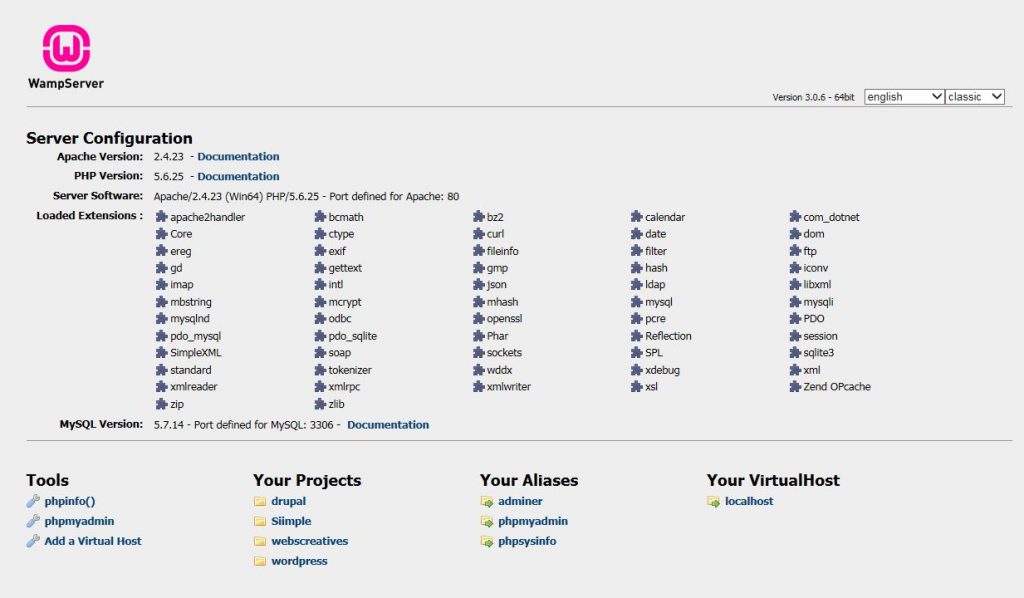Click puzzle icon beside bcmath

(x=320, y=216)
